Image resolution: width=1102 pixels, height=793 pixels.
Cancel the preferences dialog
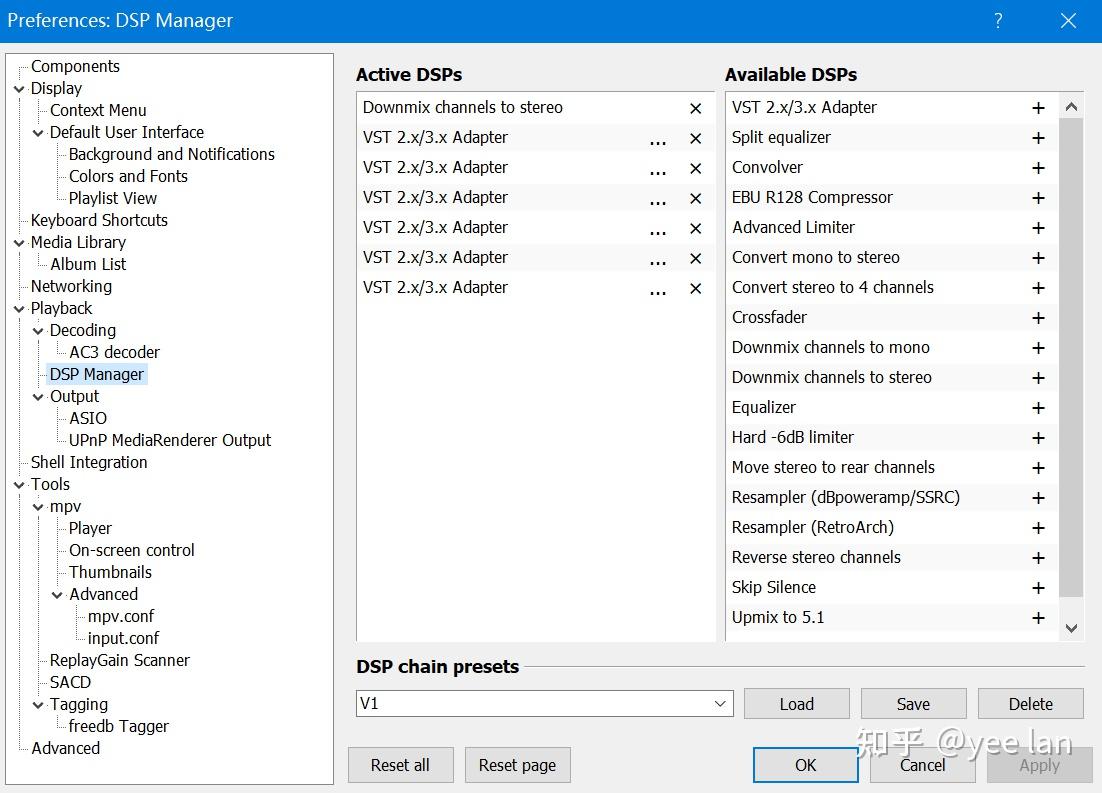[x=922, y=765]
